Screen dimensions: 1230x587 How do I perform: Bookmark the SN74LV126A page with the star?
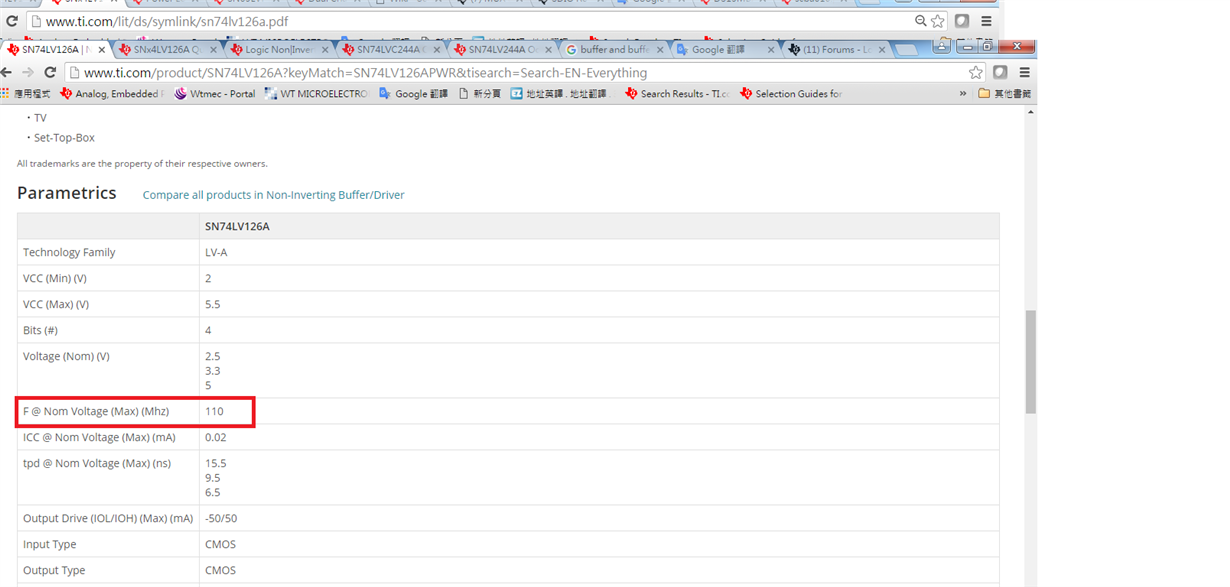(976, 73)
